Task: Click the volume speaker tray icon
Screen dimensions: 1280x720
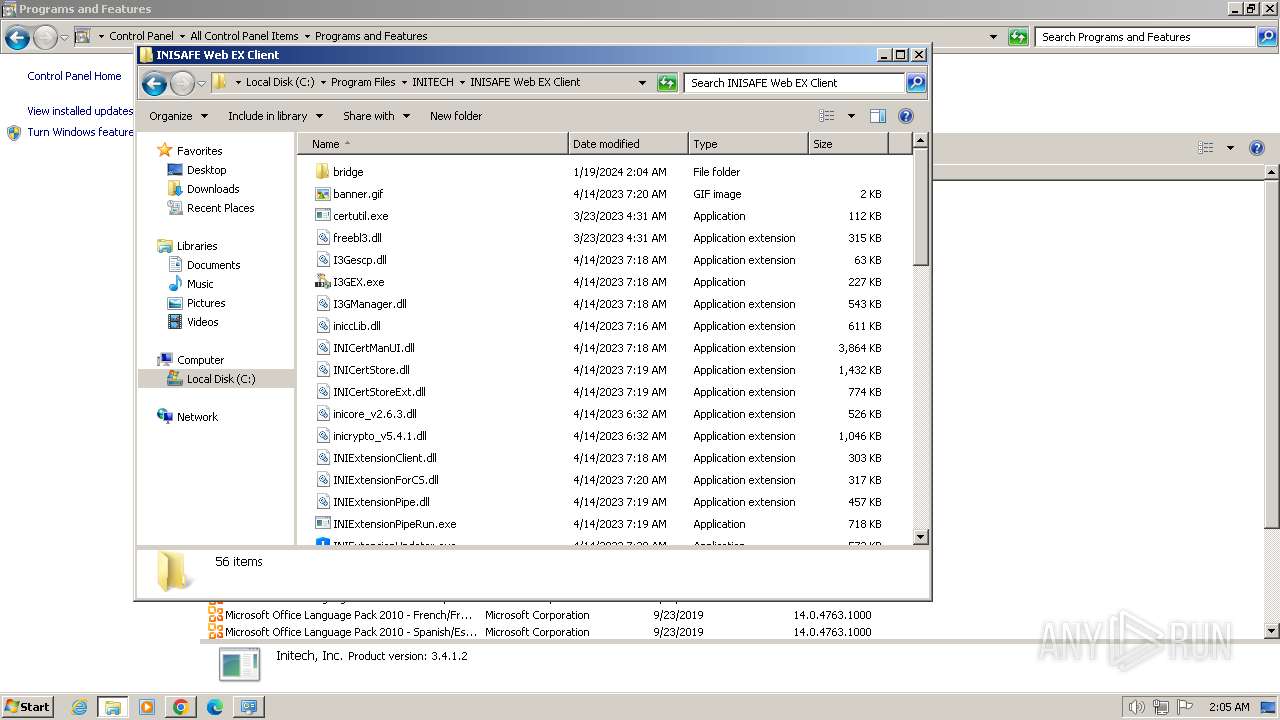Action: pyautogui.click(x=1137, y=707)
